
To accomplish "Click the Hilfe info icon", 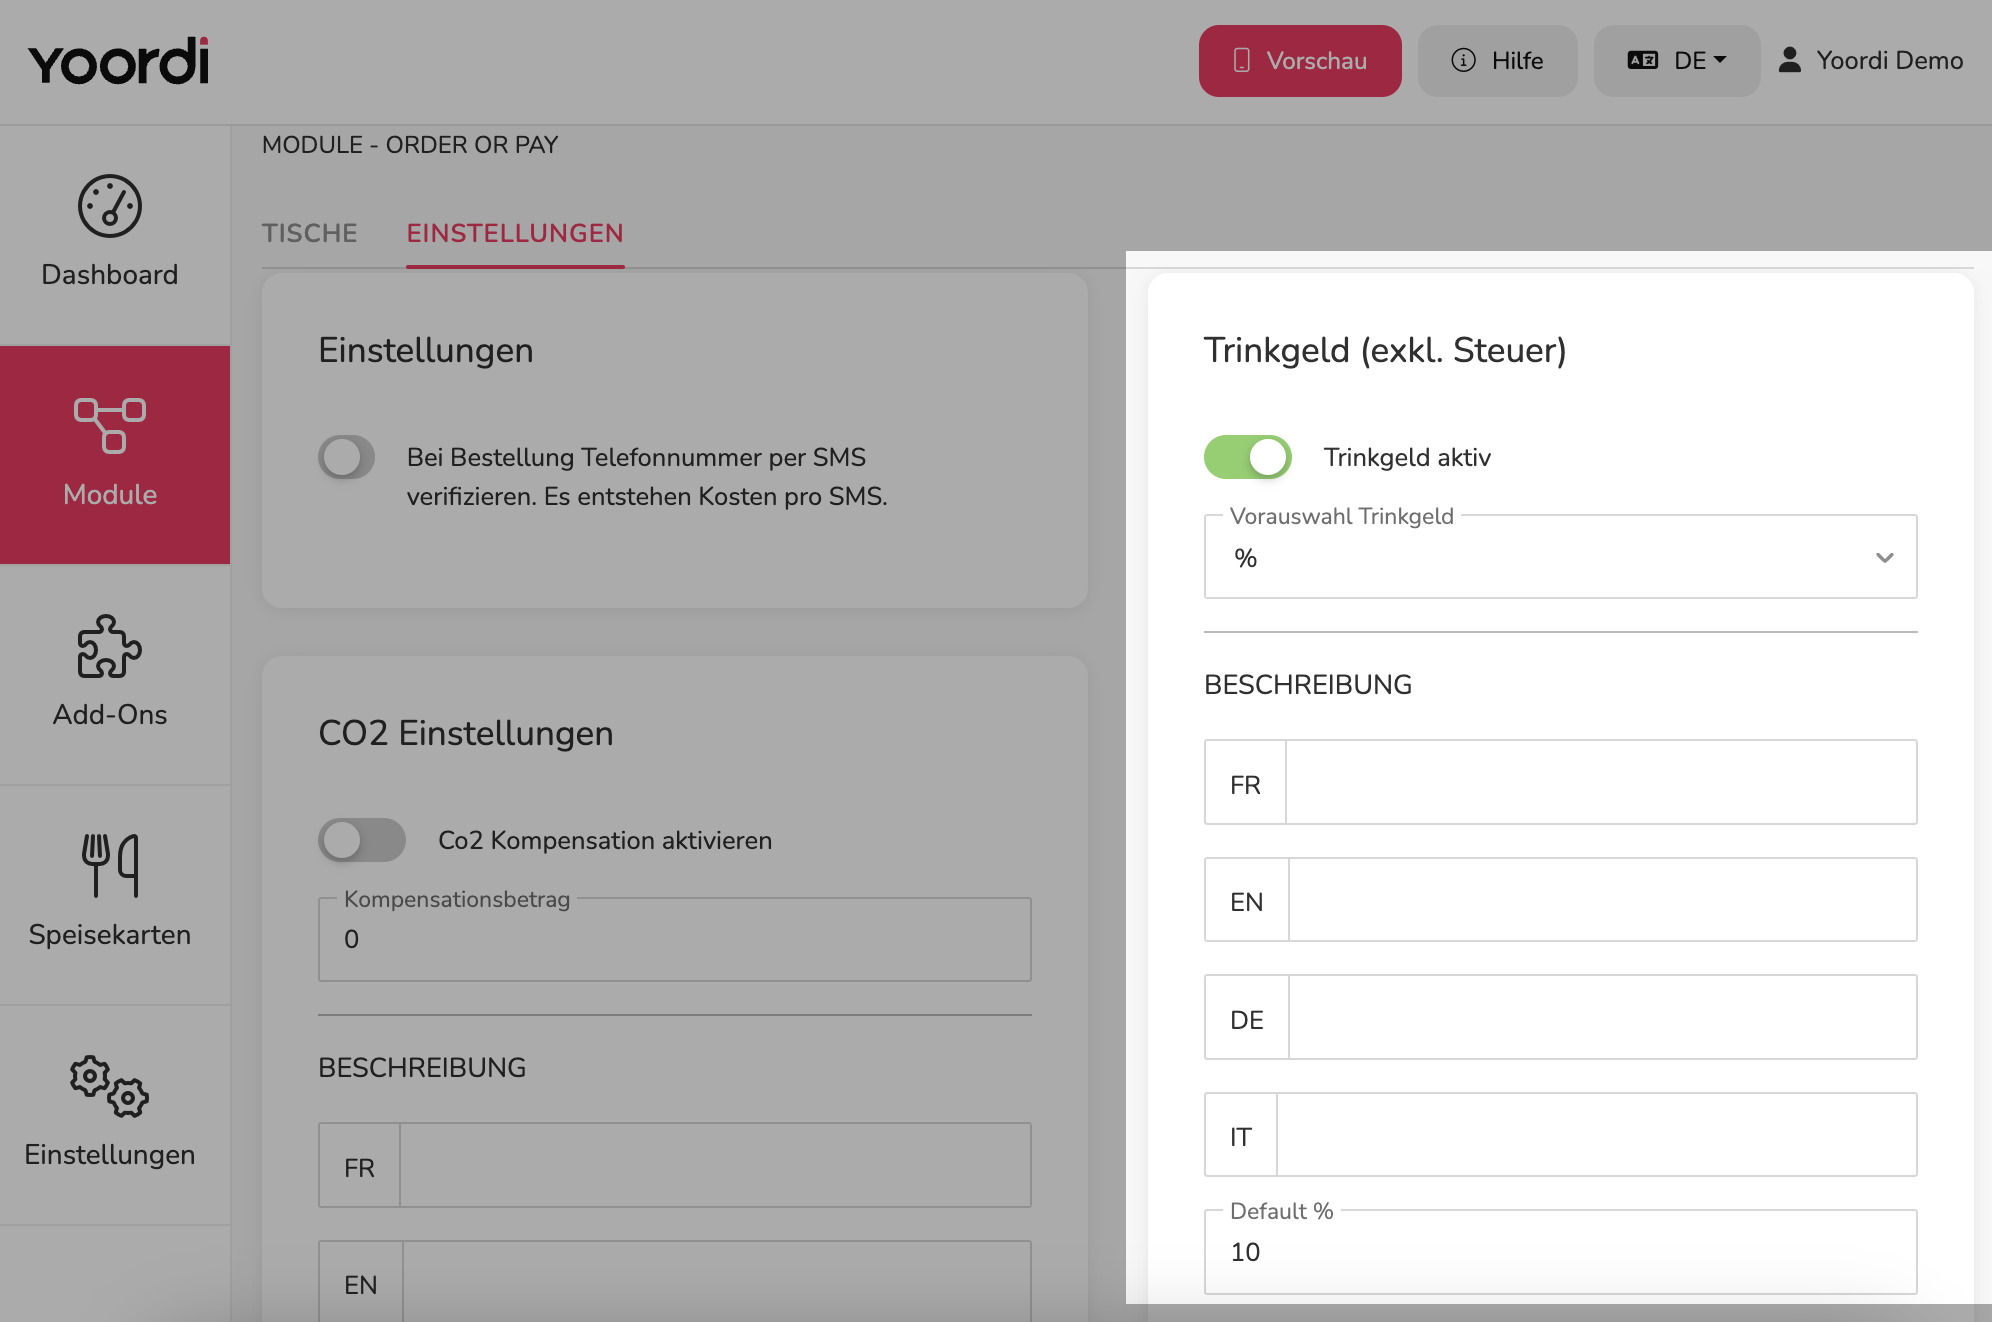I will pyautogui.click(x=1463, y=61).
